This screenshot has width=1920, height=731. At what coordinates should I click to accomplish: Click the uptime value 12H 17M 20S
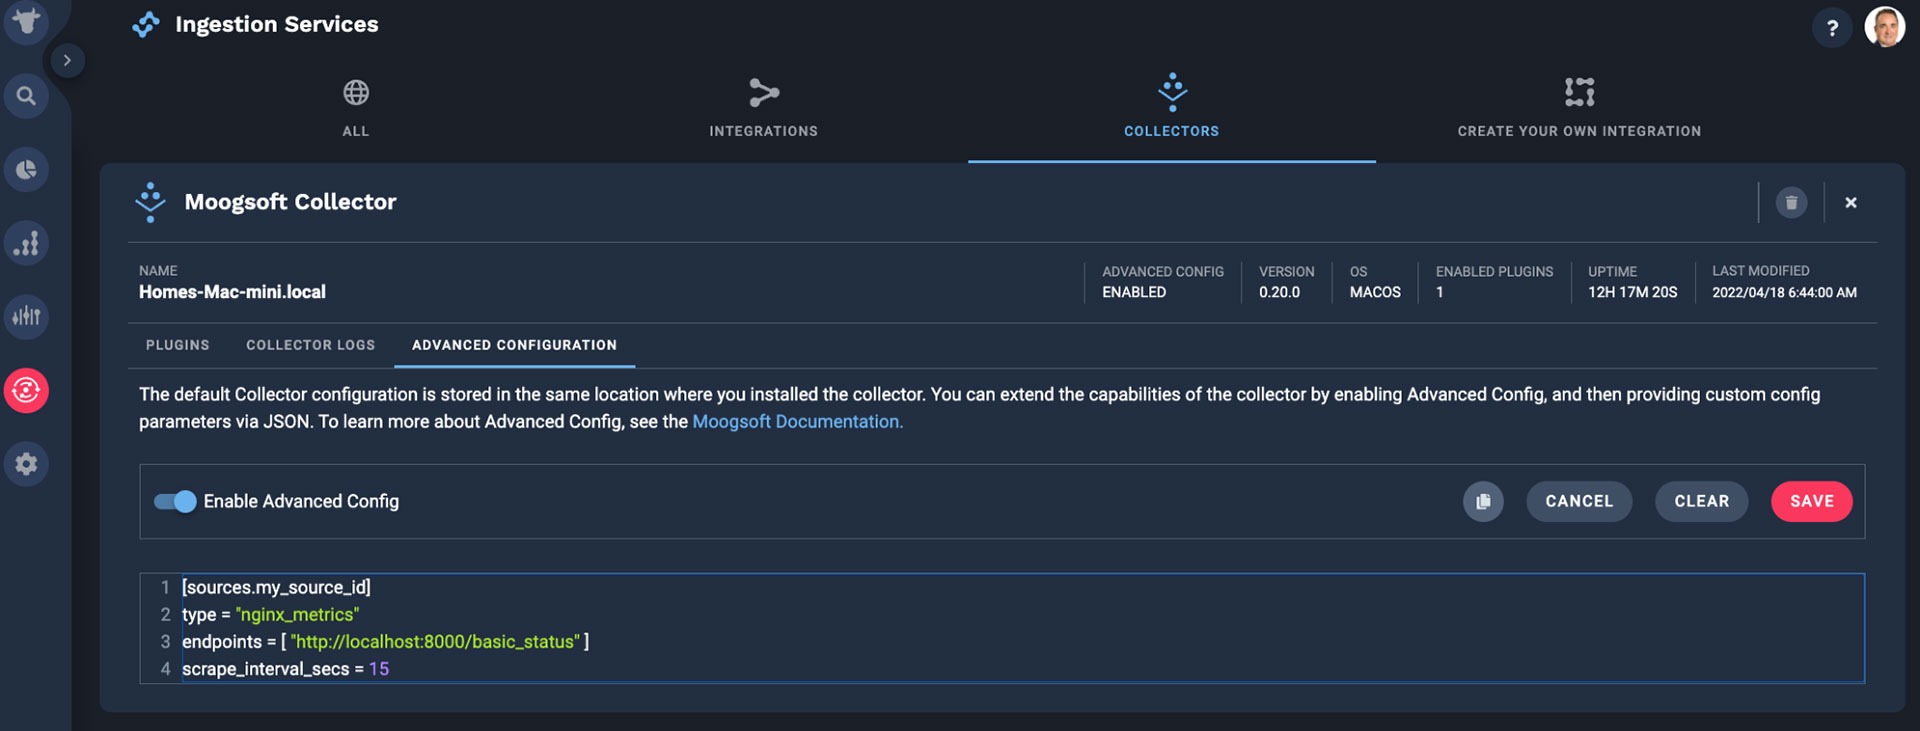click(1632, 292)
